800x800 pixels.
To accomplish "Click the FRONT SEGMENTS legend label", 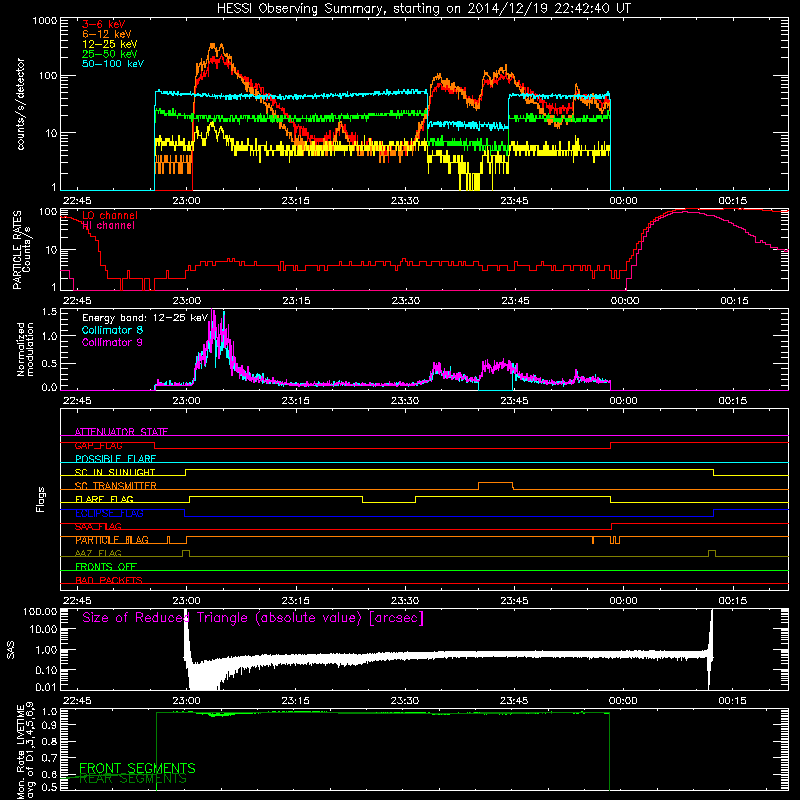I will pyautogui.click(x=137, y=768).
